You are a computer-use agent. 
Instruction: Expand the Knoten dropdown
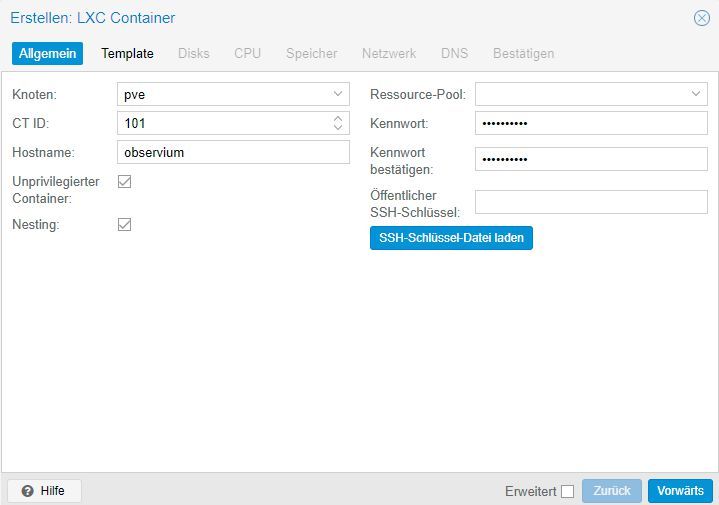(338, 94)
